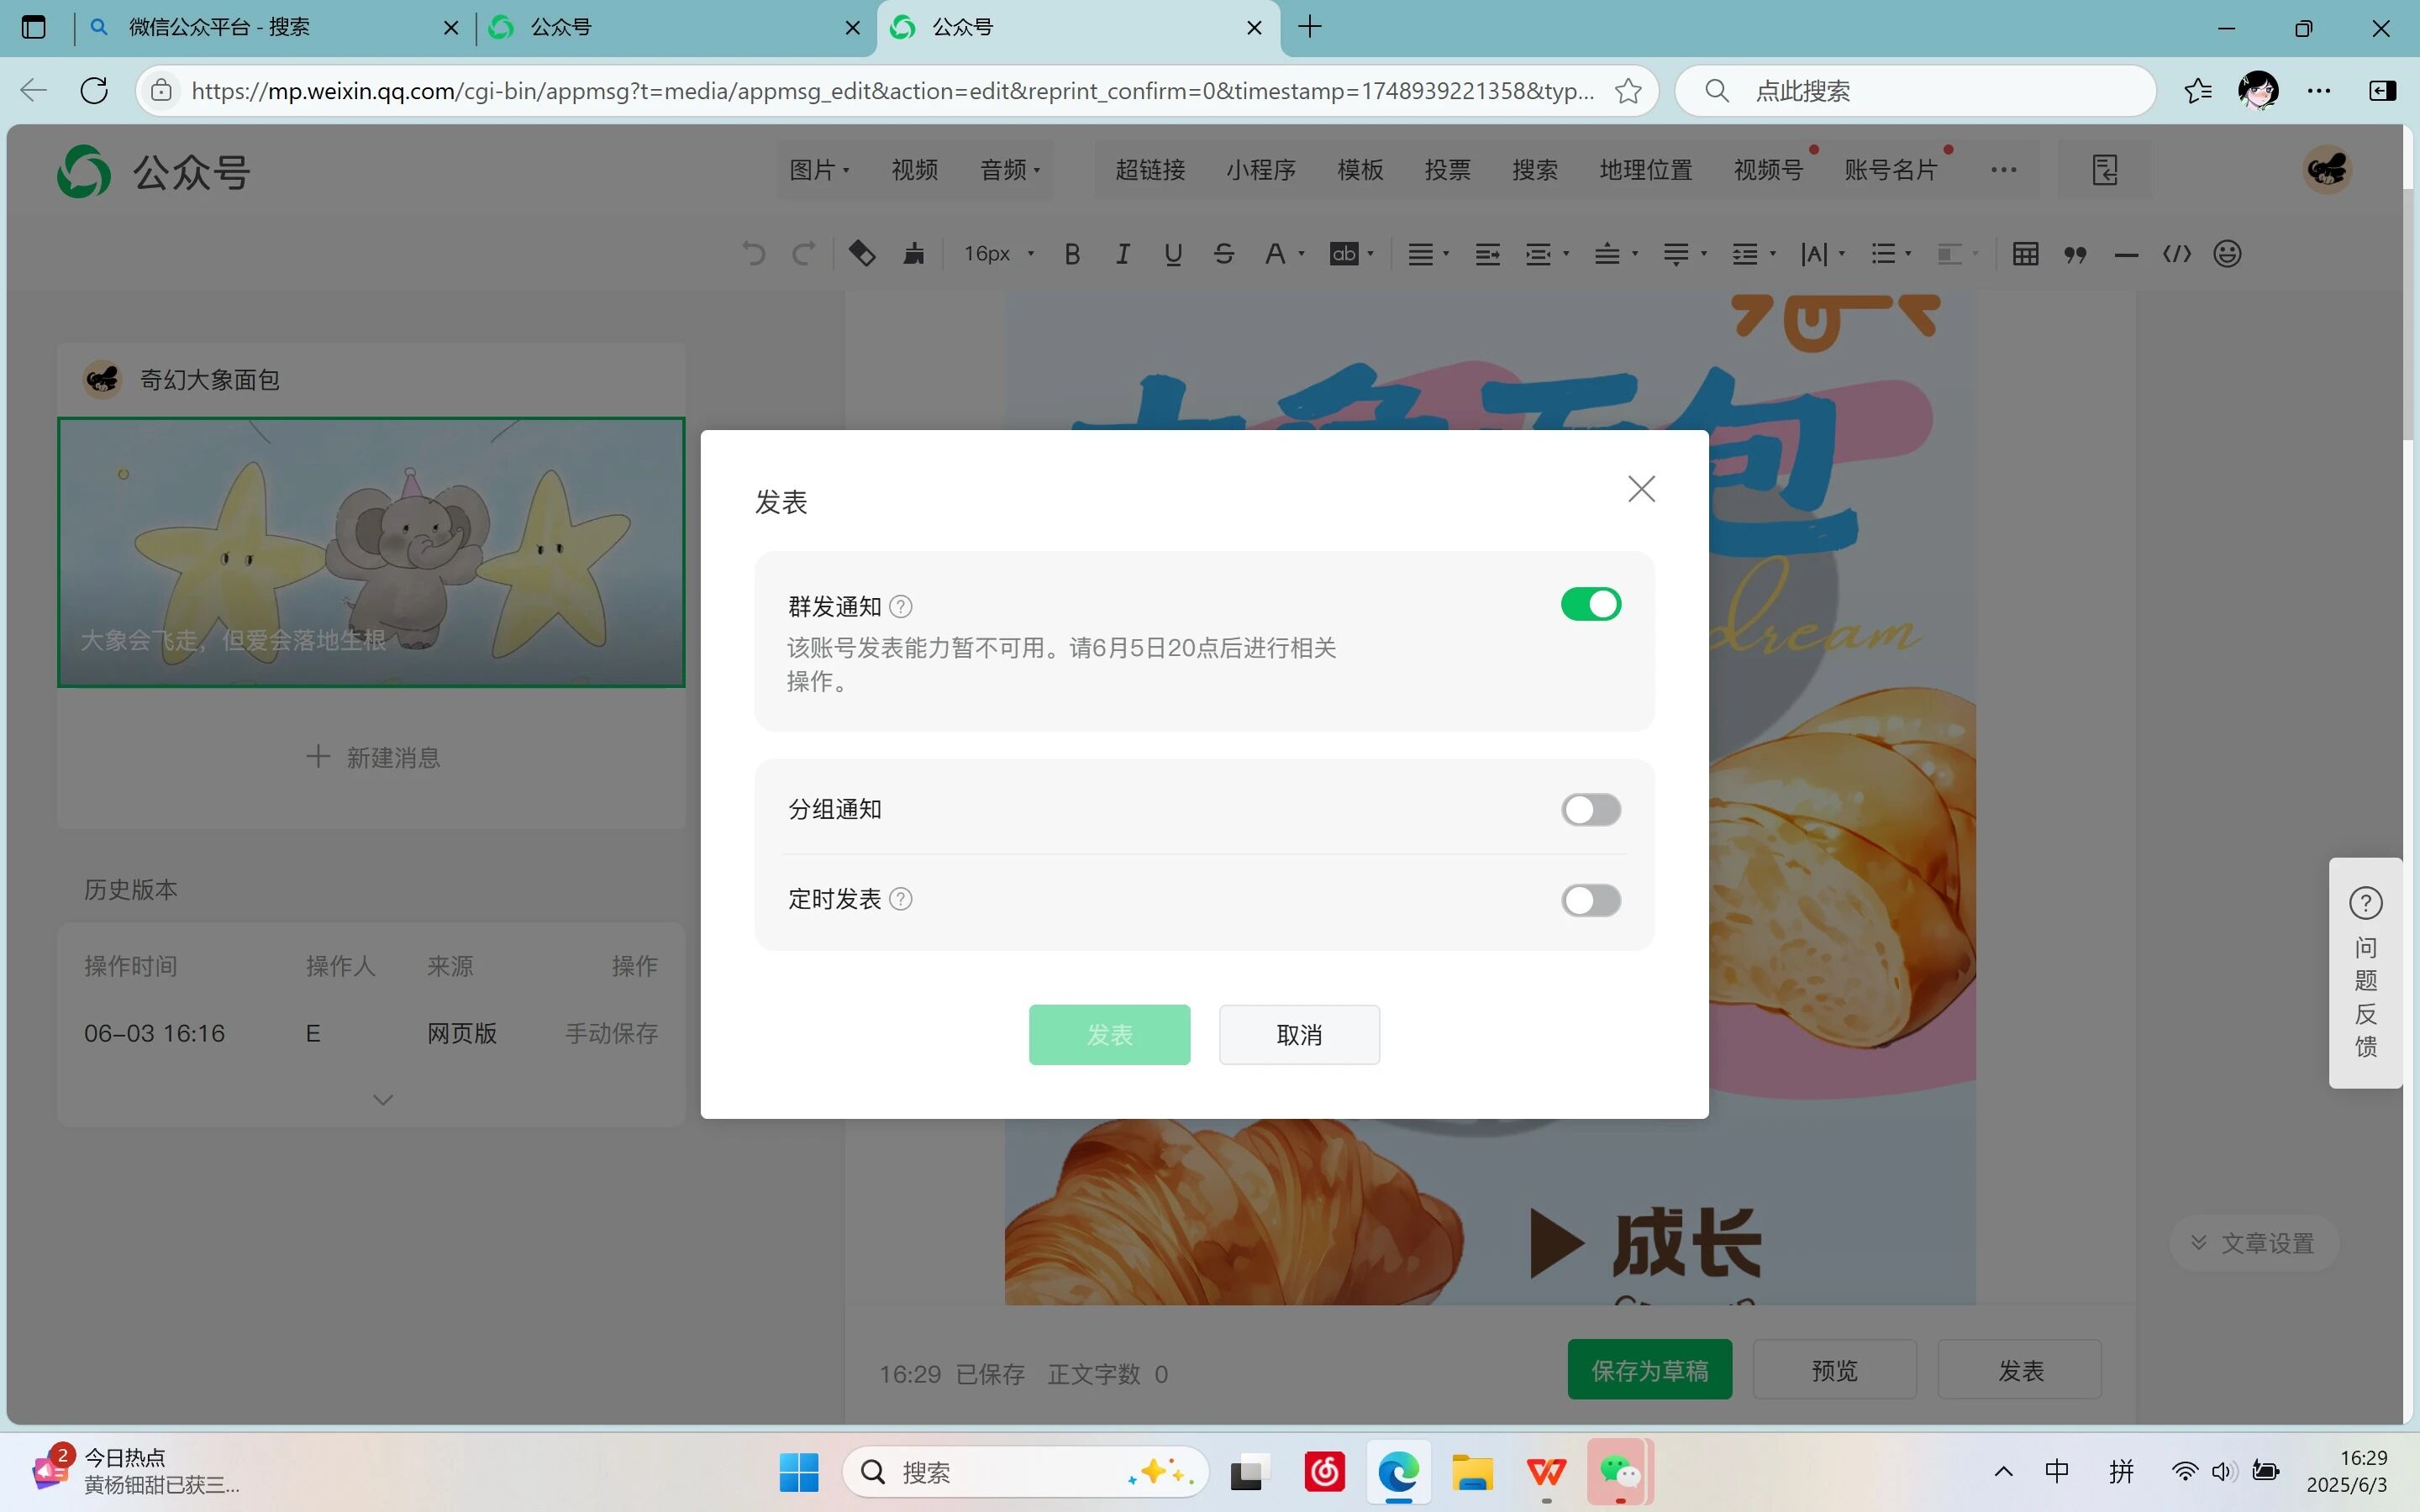Open WeChat from the Windows taskbar
Image resolution: width=2420 pixels, height=1512 pixels.
pyautogui.click(x=1619, y=1472)
